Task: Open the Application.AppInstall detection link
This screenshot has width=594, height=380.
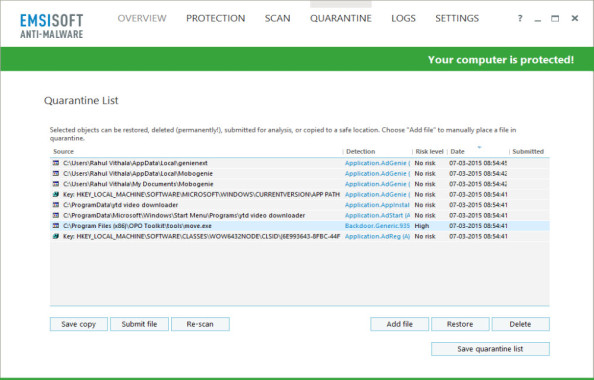Action: point(377,205)
